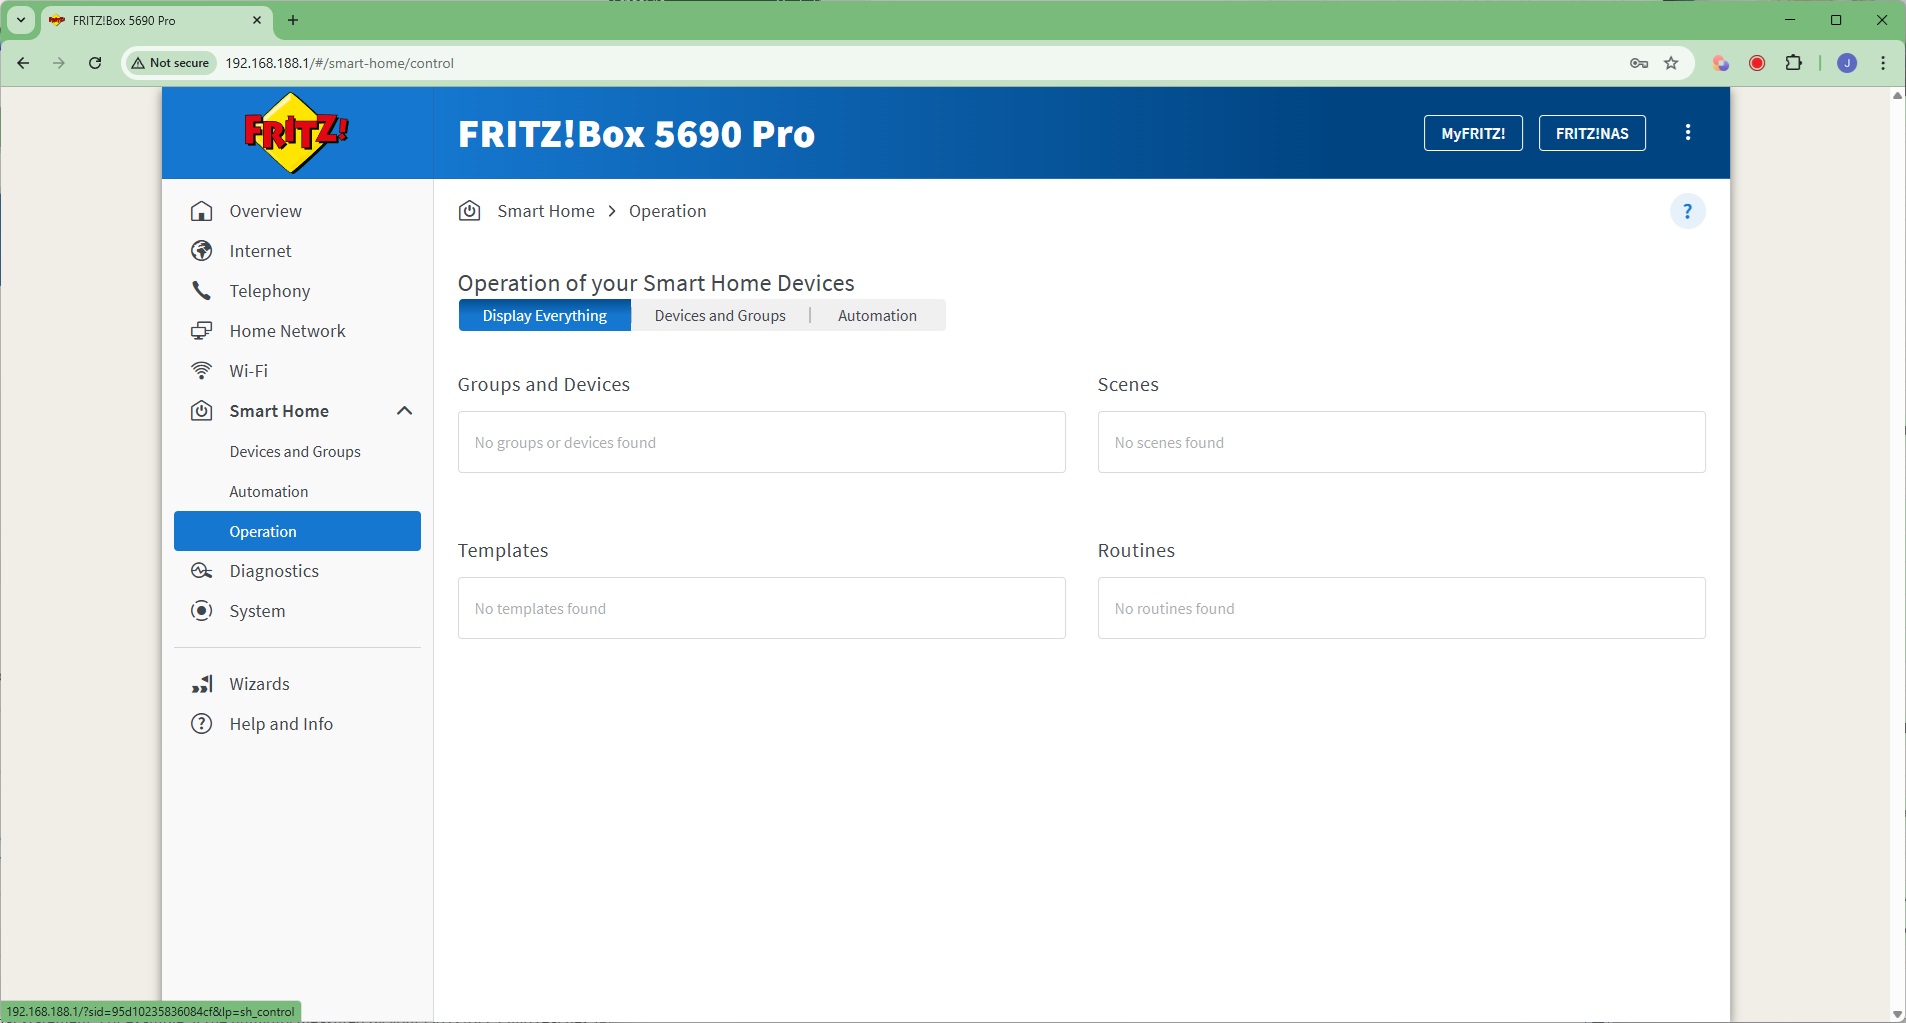Switch to the Devices and Groups tab
This screenshot has width=1906, height=1023.
click(720, 316)
